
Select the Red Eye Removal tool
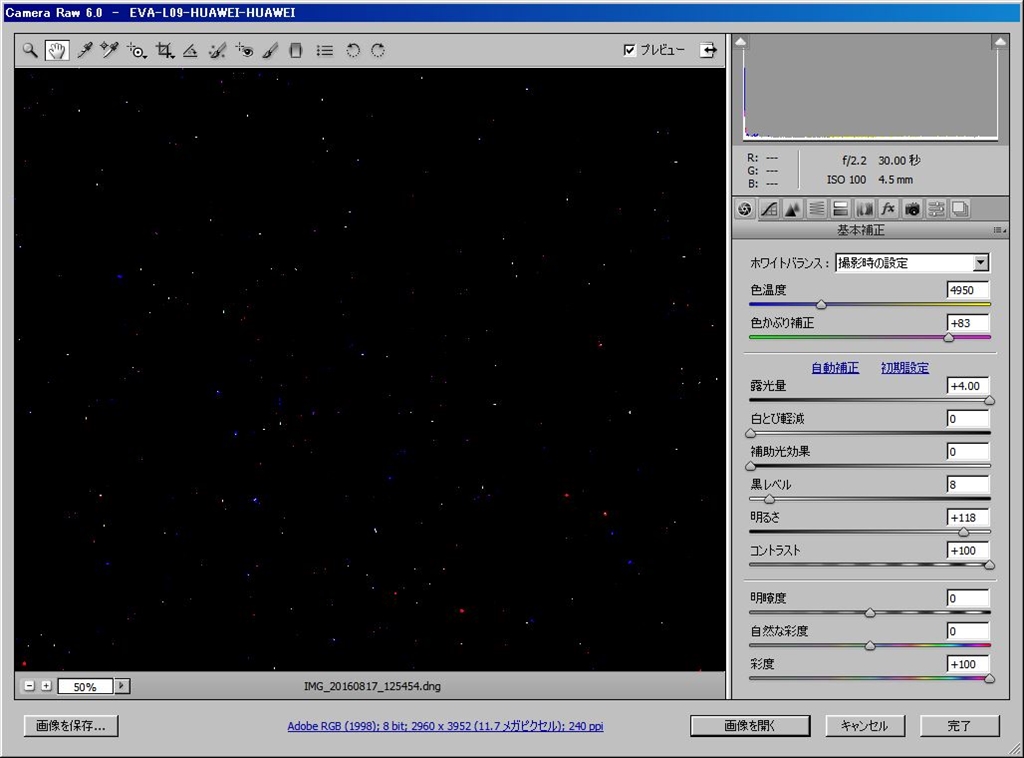[x=245, y=50]
